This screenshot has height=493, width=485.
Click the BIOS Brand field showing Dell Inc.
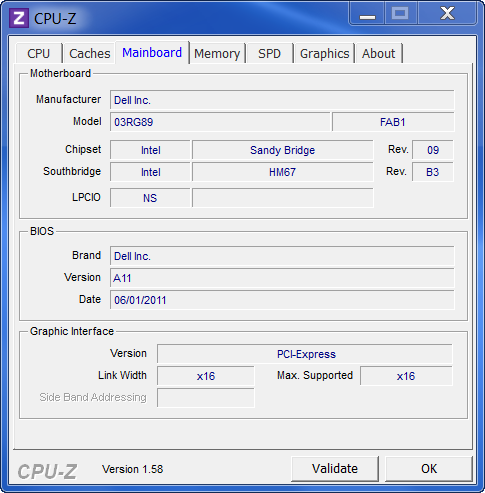[282, 256]
